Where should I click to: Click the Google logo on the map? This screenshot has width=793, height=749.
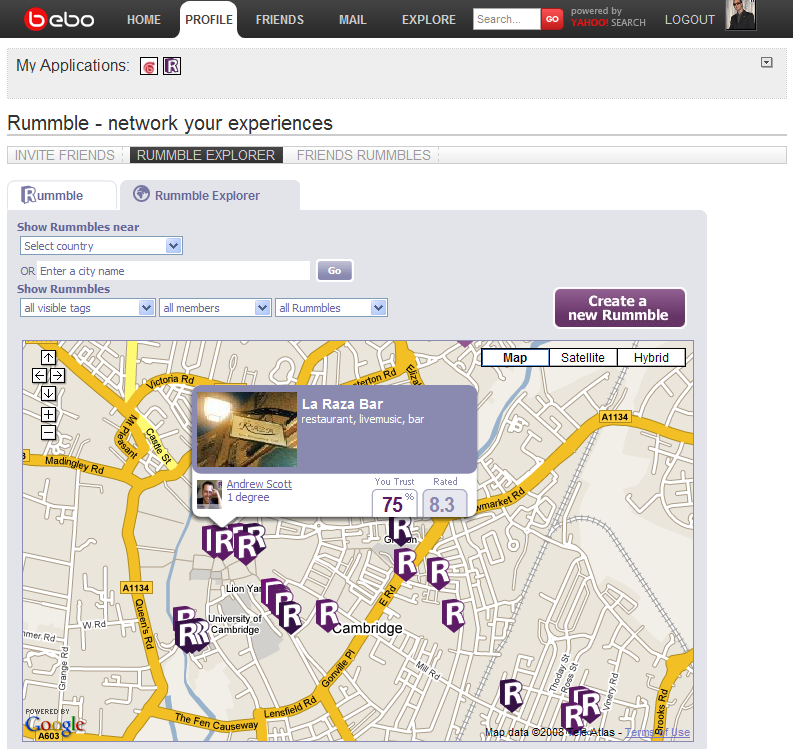(55, 724)
